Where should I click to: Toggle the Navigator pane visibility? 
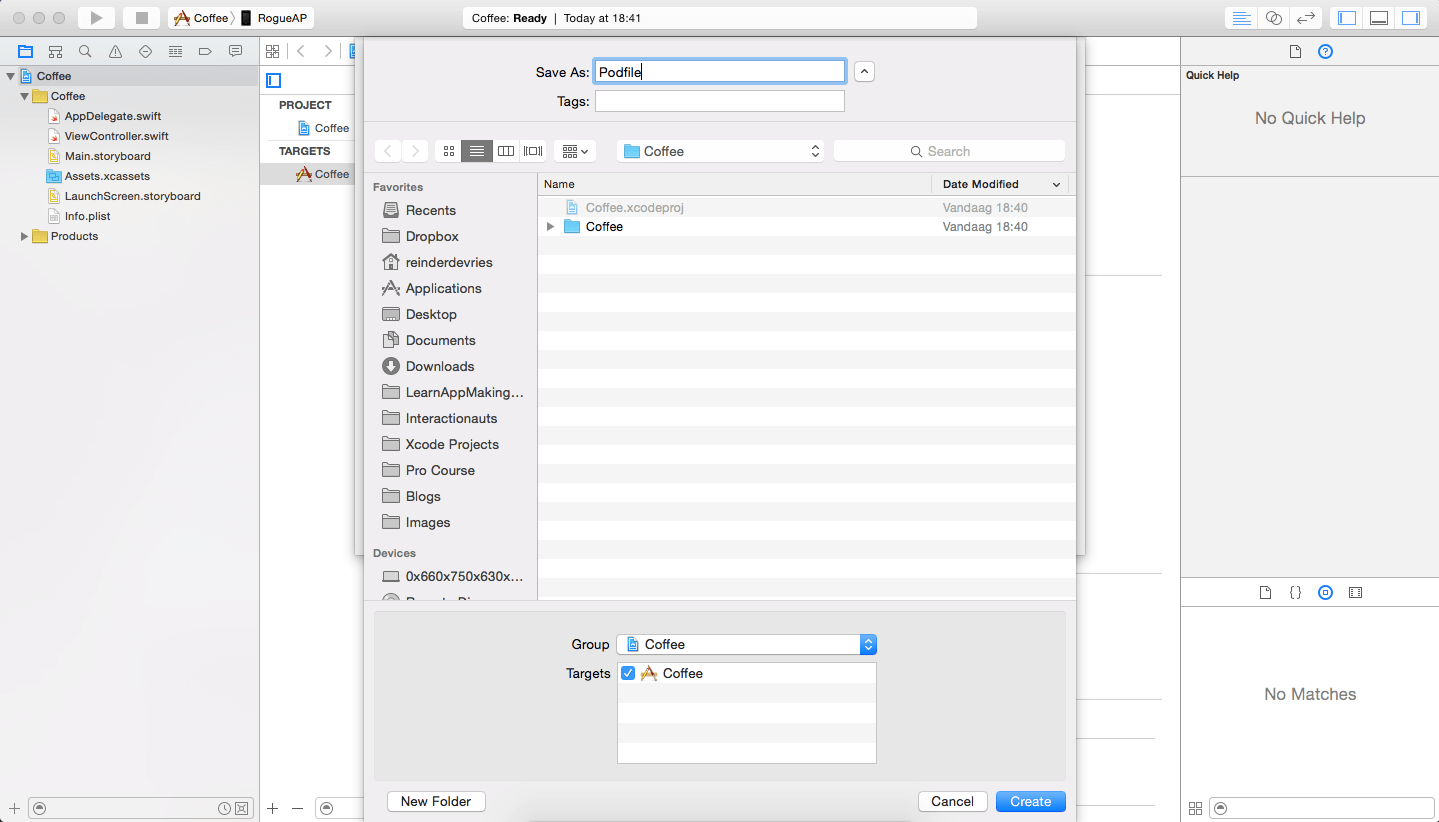click(1347, 18)
